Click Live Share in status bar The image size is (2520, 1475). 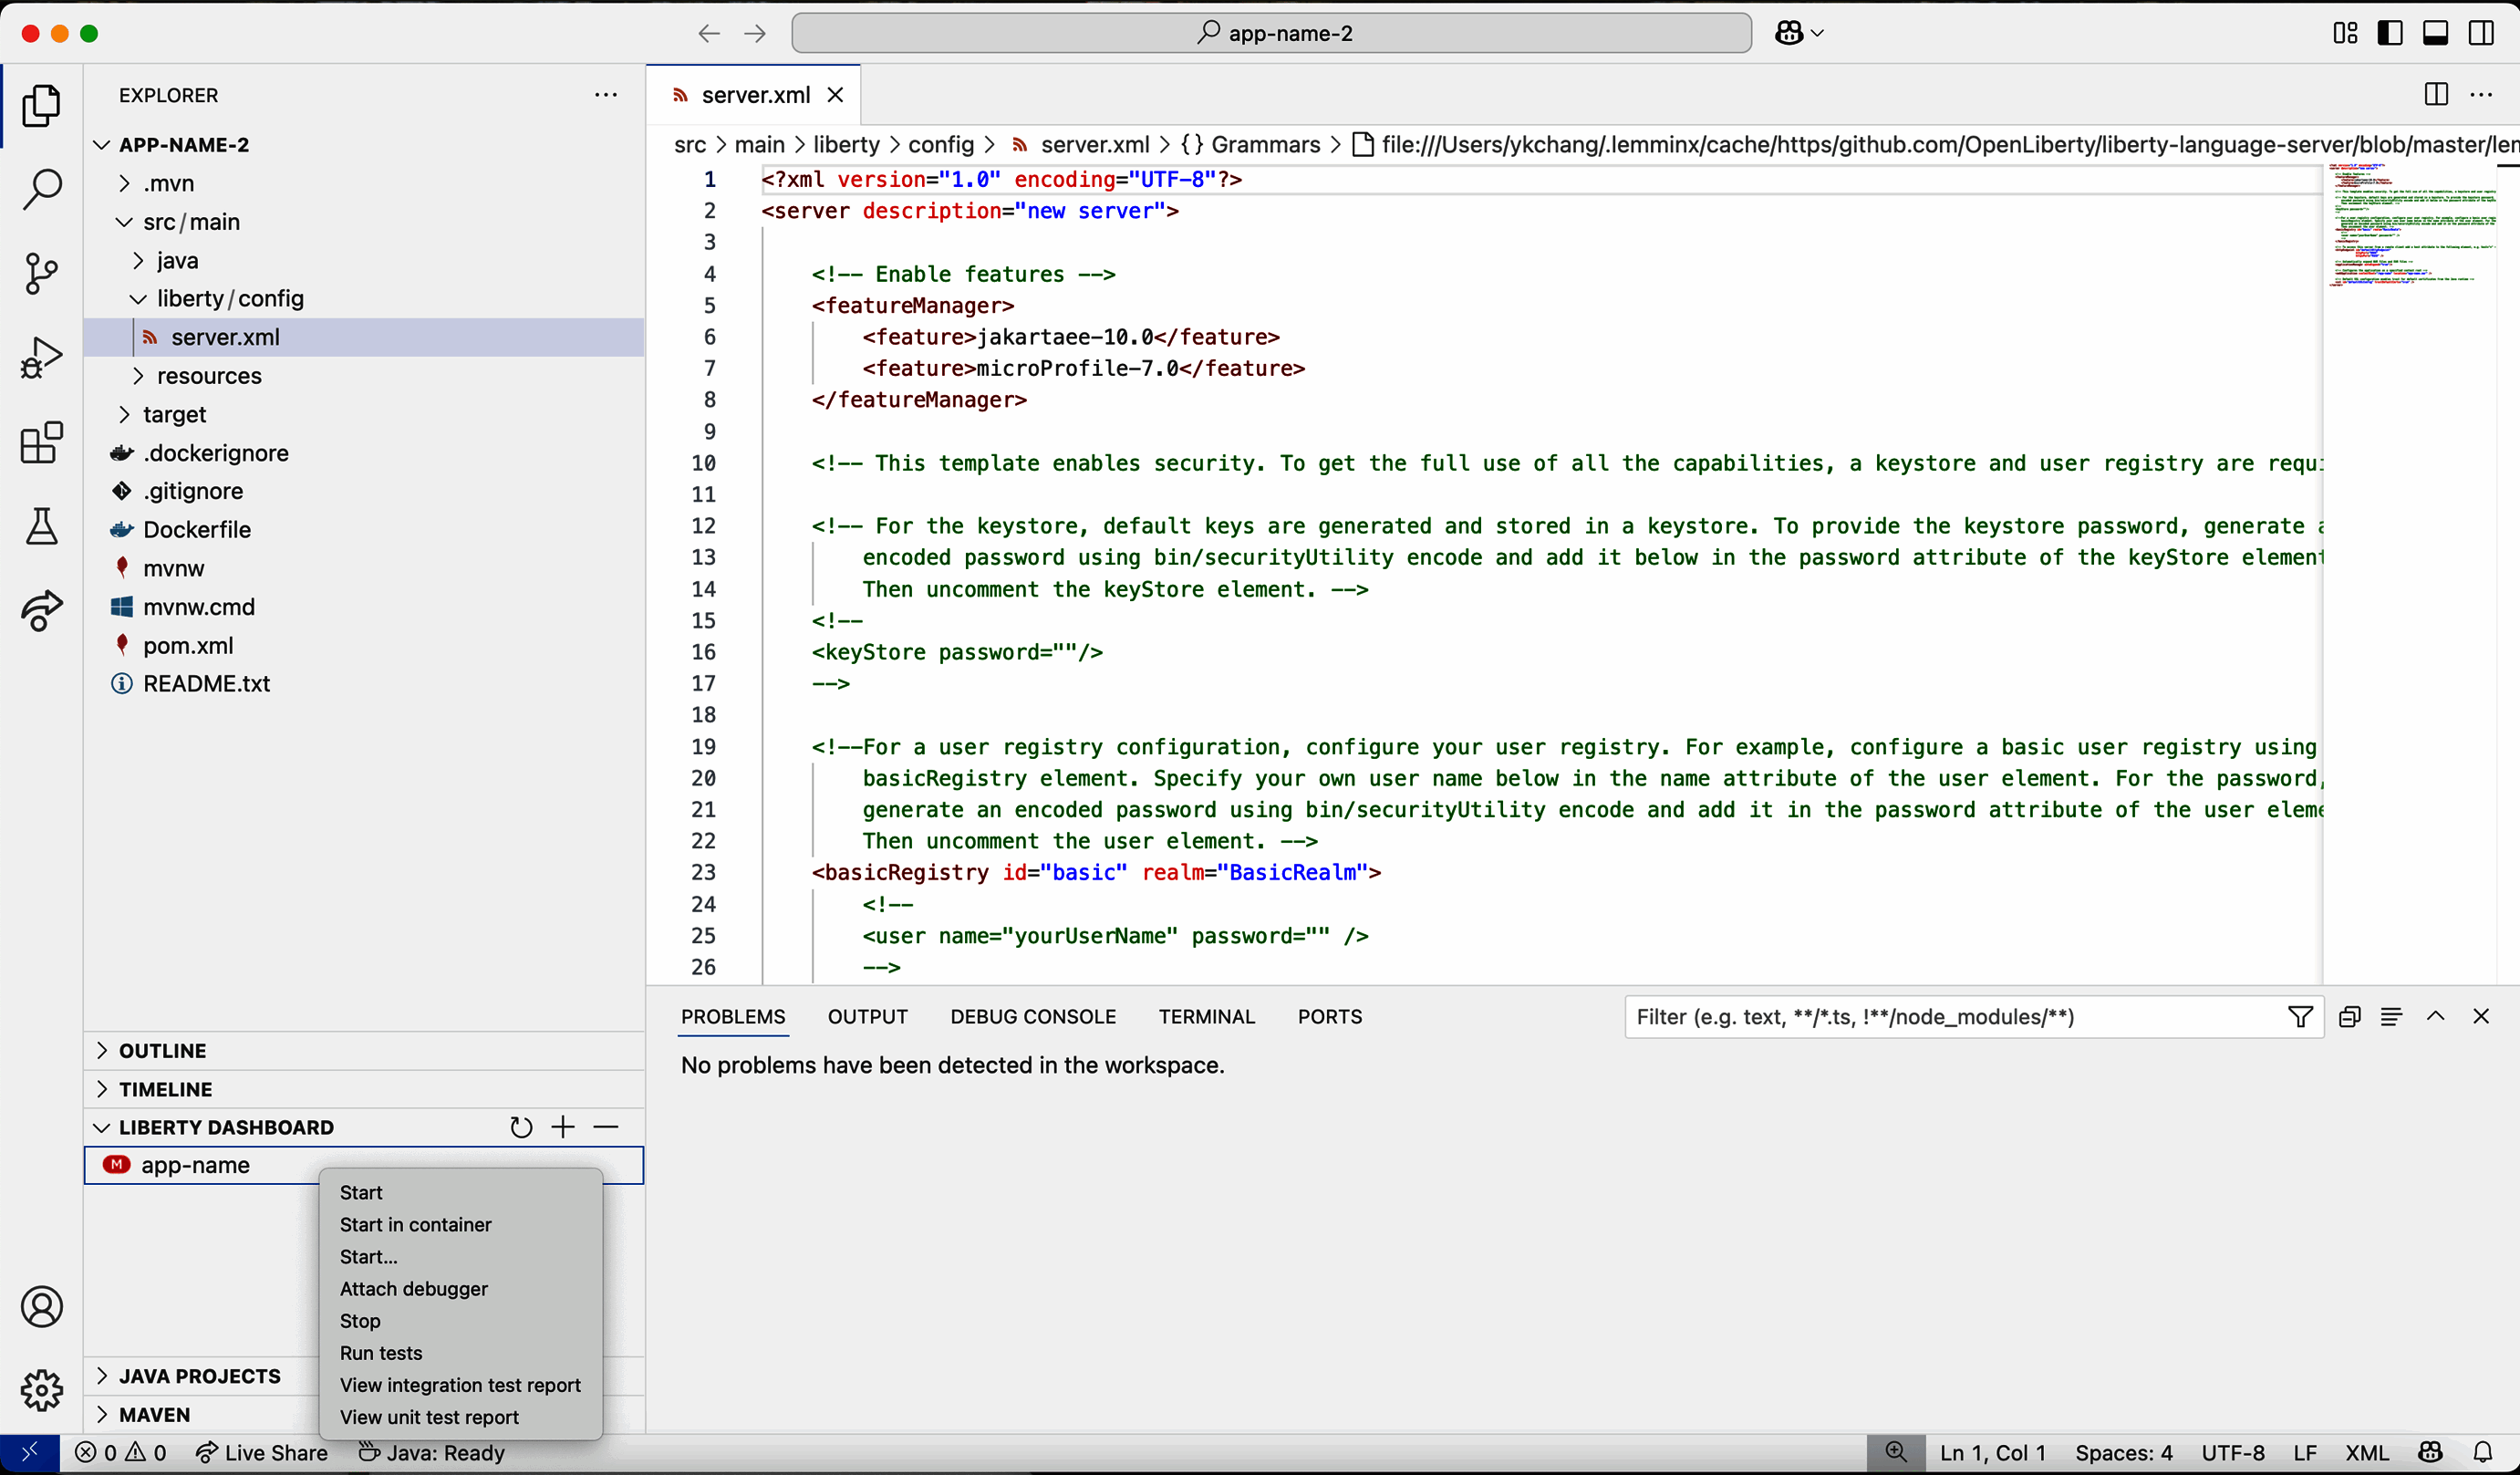pos(262,1453)
